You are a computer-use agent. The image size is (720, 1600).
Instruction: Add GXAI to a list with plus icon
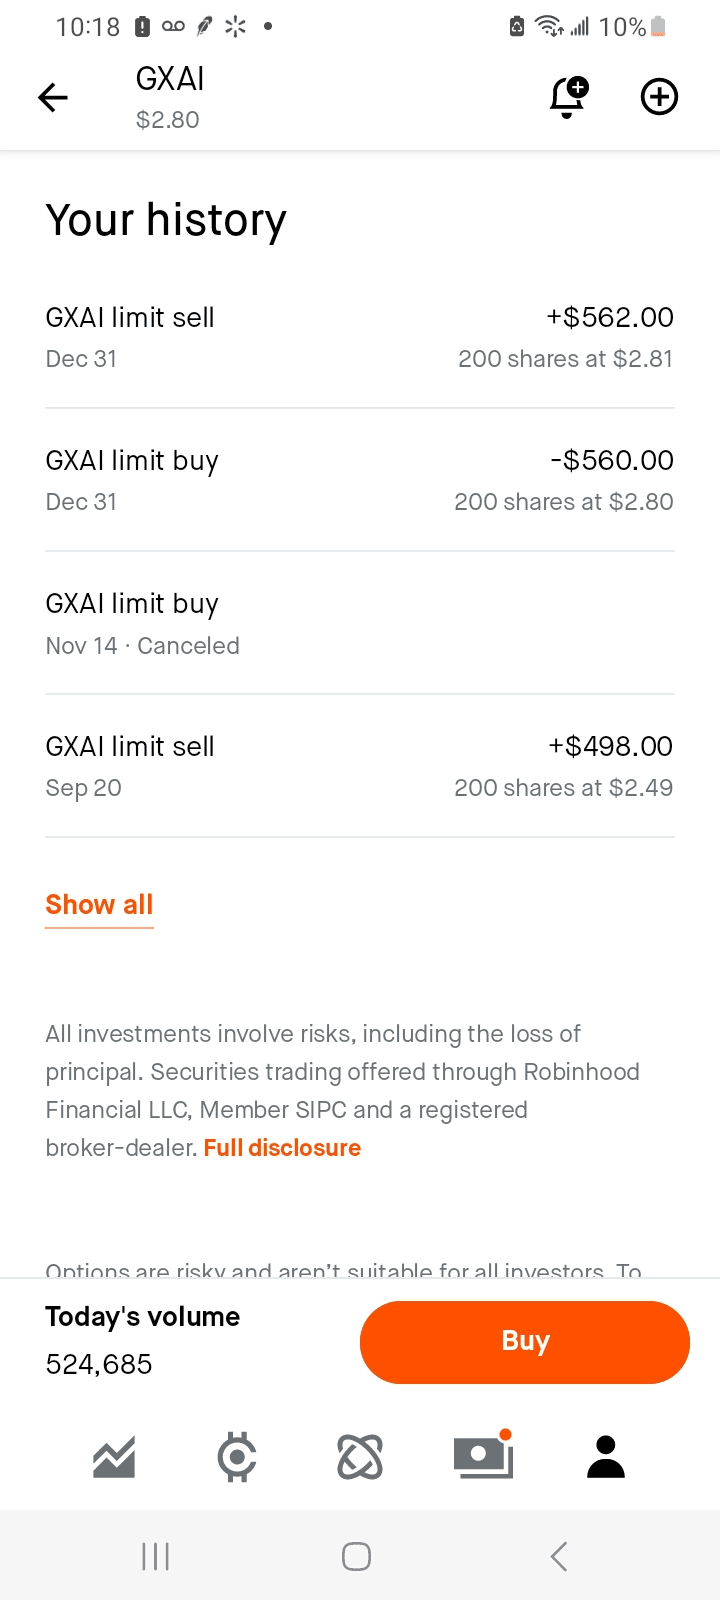659,97
